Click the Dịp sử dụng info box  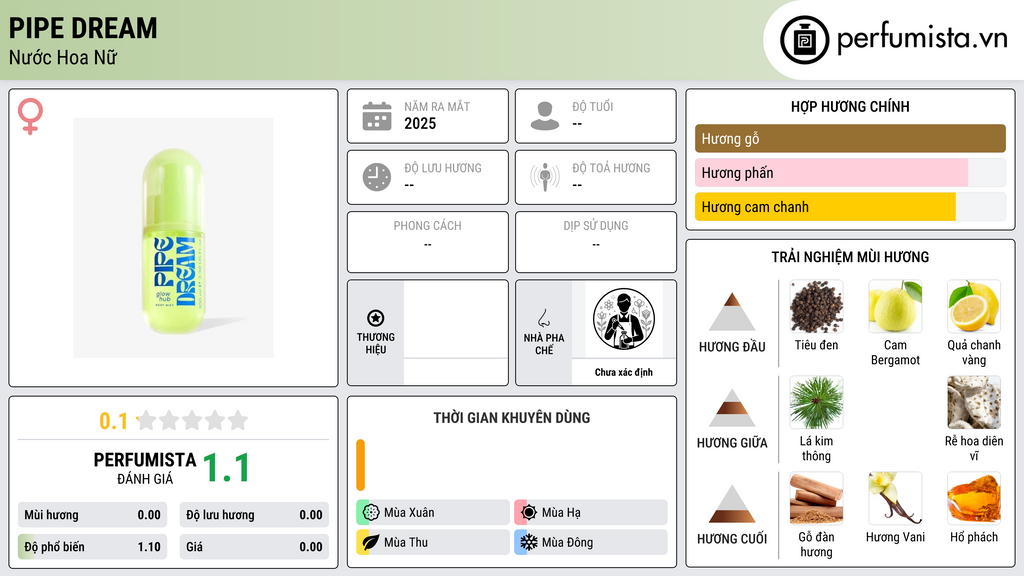click(x=596, y=242)
